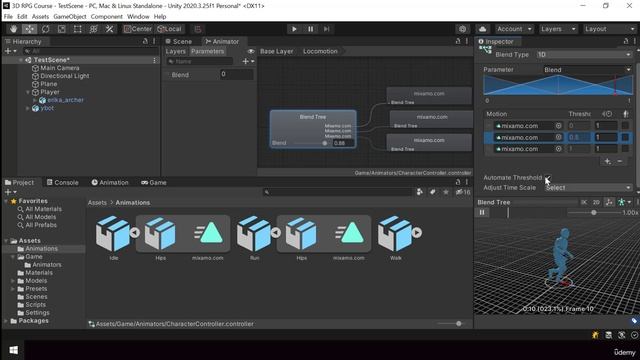Select the Move tool in toolbar
This screenshot has height=360, width=640.
point(29,29)
